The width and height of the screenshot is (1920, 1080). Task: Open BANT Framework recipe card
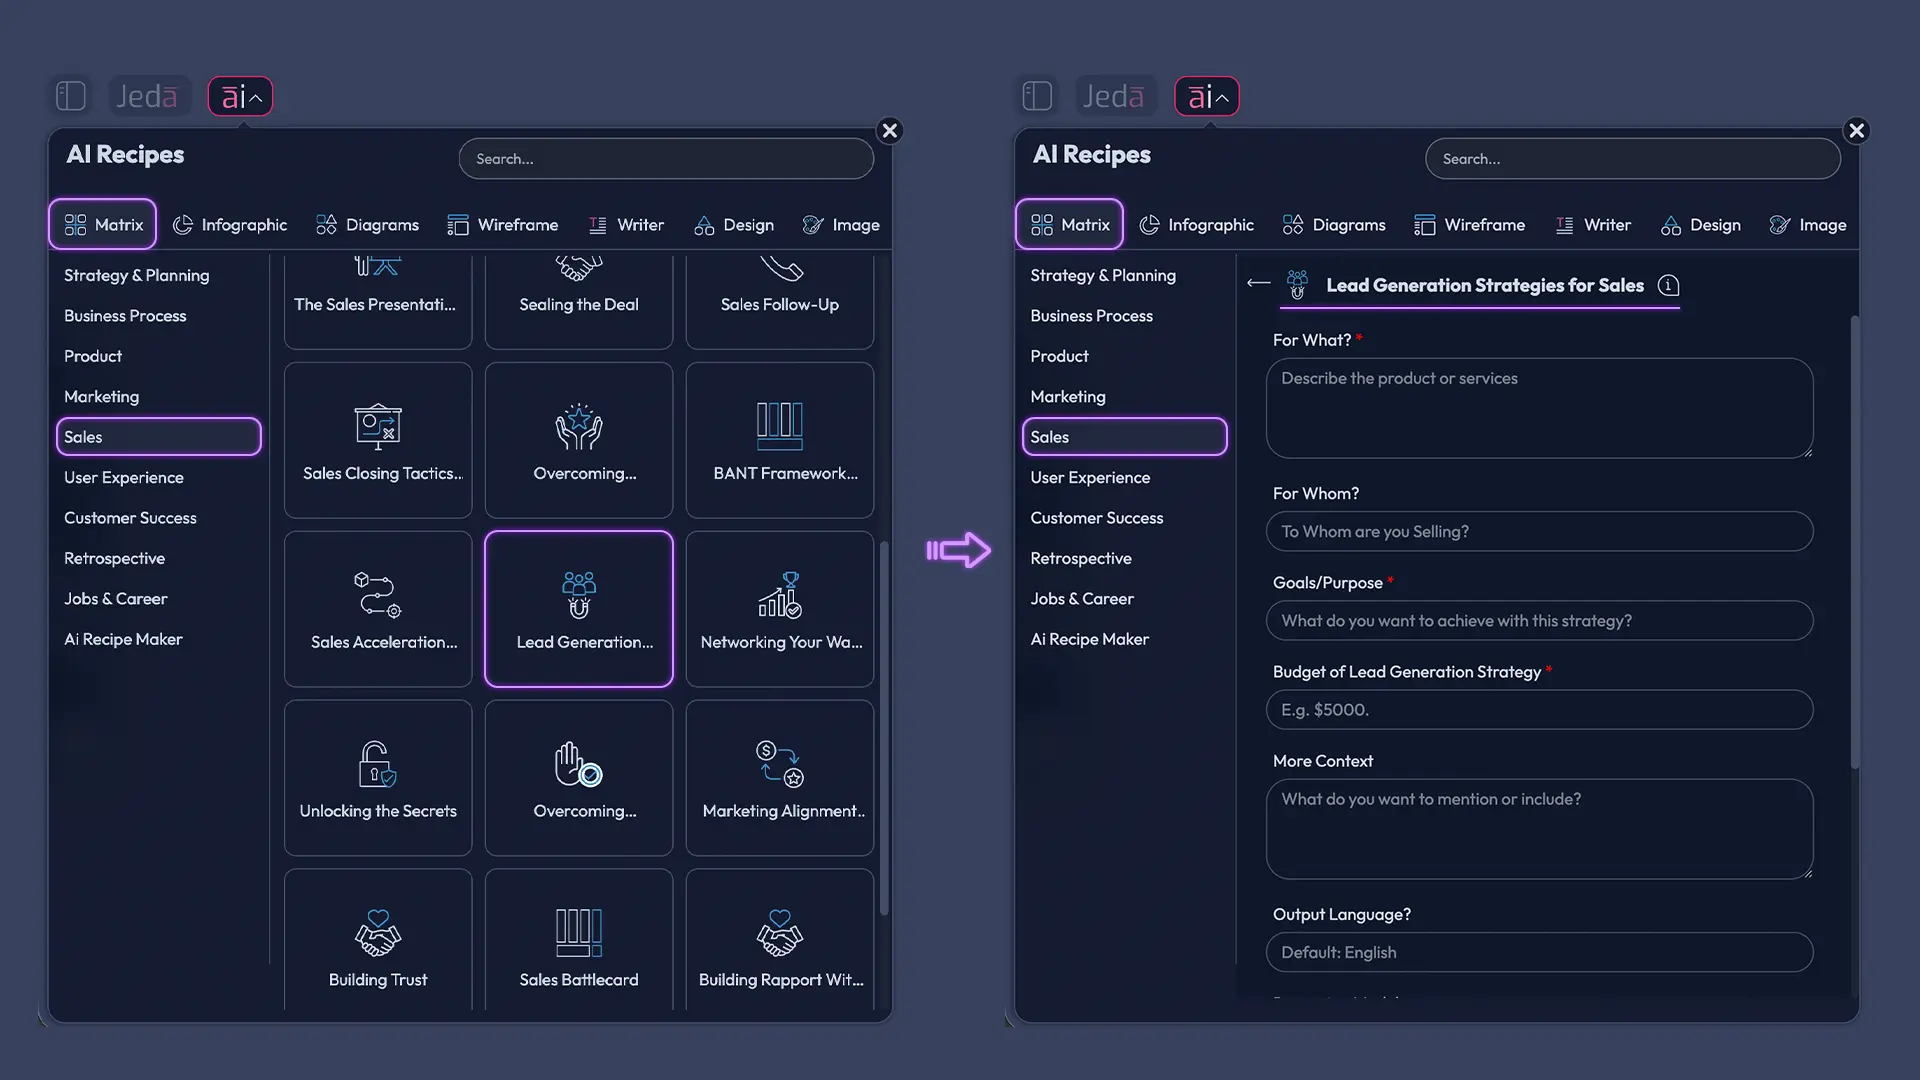click(780, 440)
